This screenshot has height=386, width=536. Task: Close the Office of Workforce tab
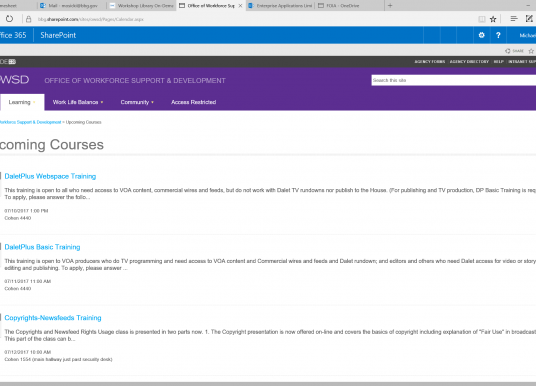tap(240, 5)
